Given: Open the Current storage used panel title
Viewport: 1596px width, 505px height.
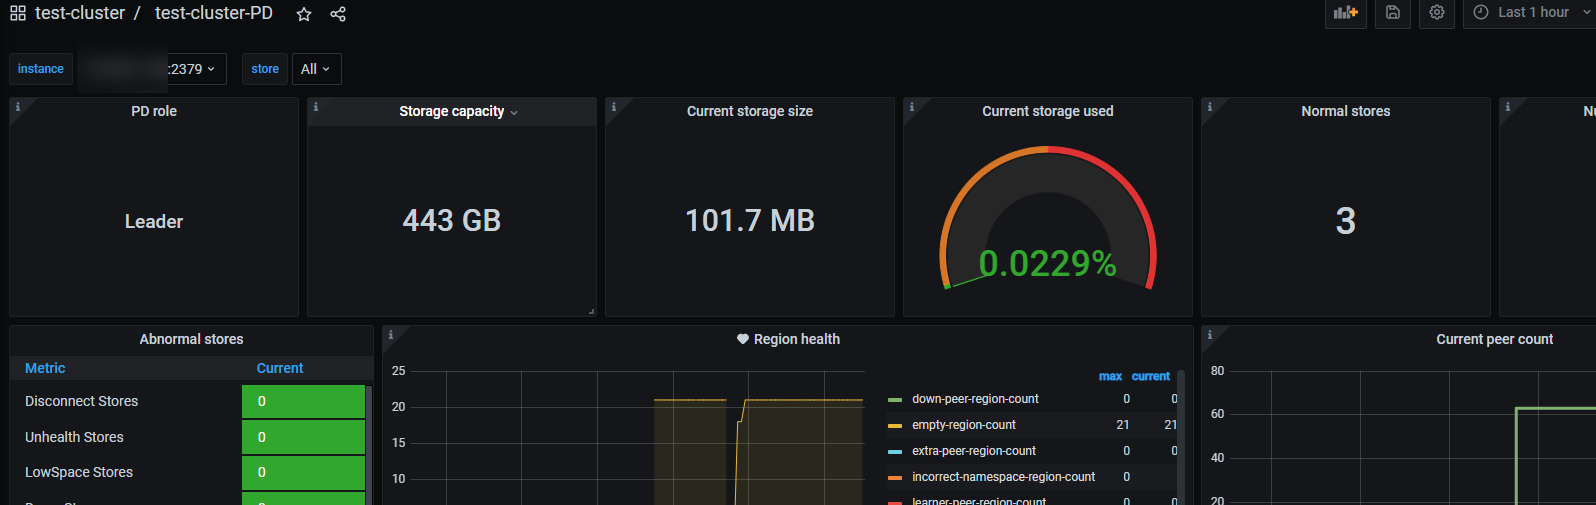Looking at the screenshot, I should (1047, 111).
